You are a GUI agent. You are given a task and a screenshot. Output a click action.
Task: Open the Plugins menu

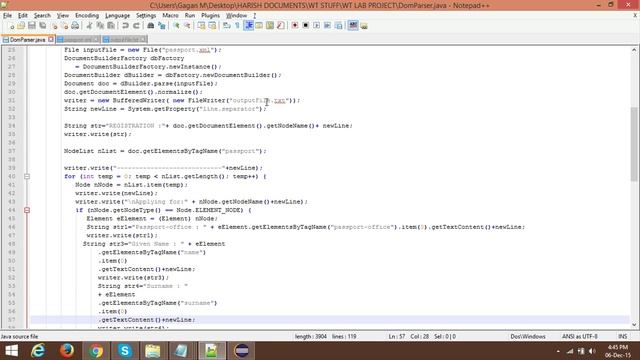pyautogui.click(x=211, y=16)
